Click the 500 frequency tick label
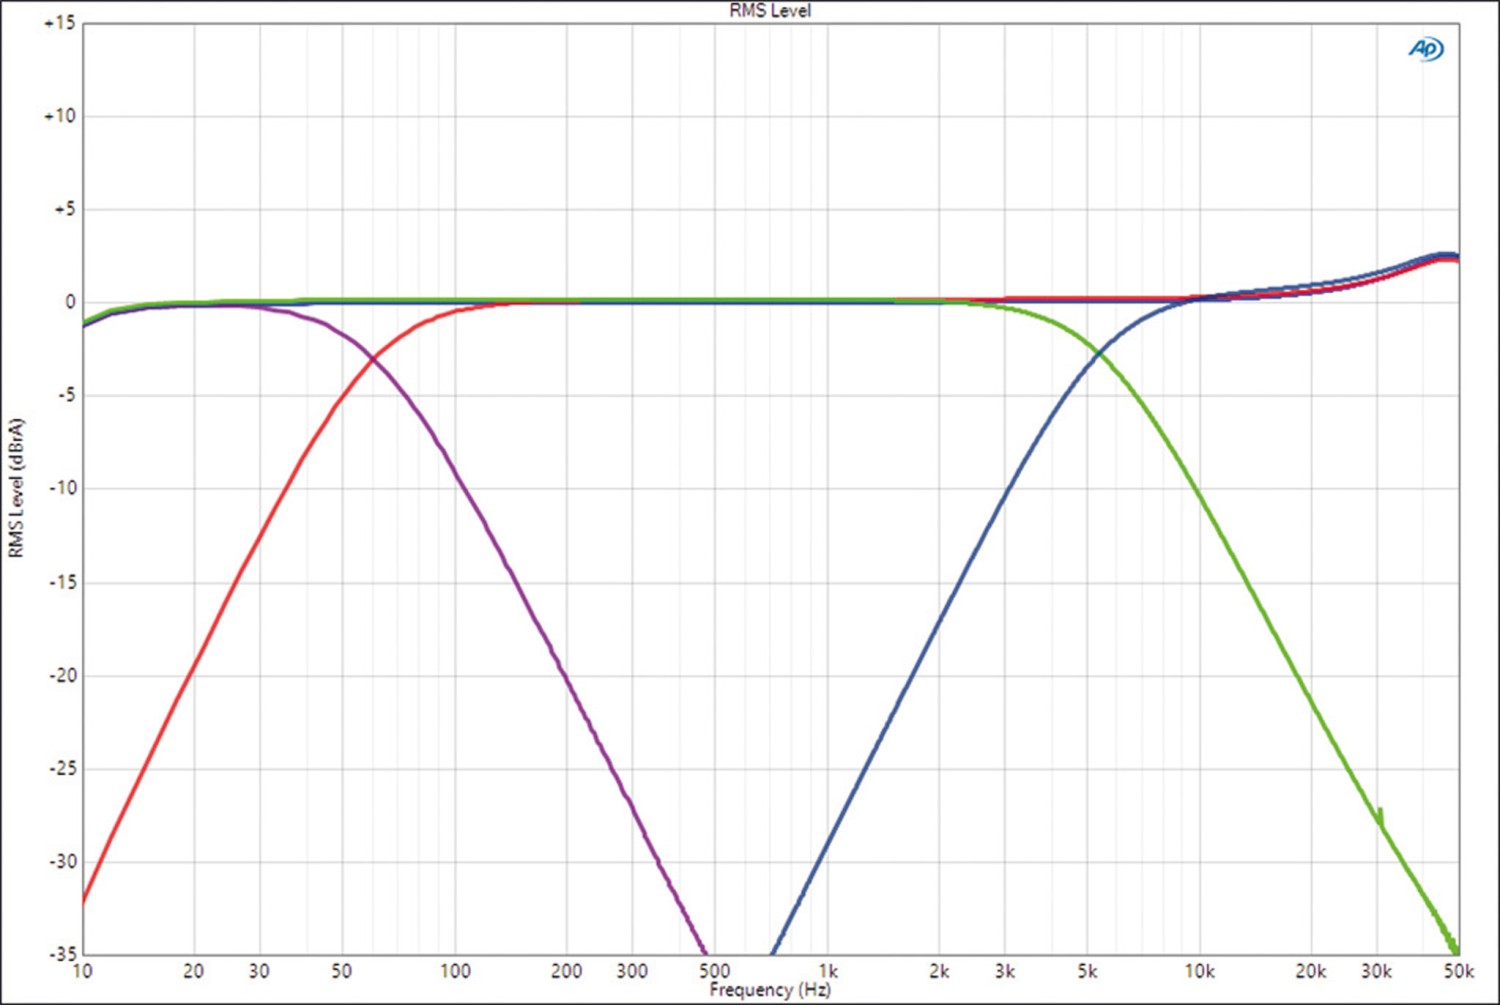 714,971
